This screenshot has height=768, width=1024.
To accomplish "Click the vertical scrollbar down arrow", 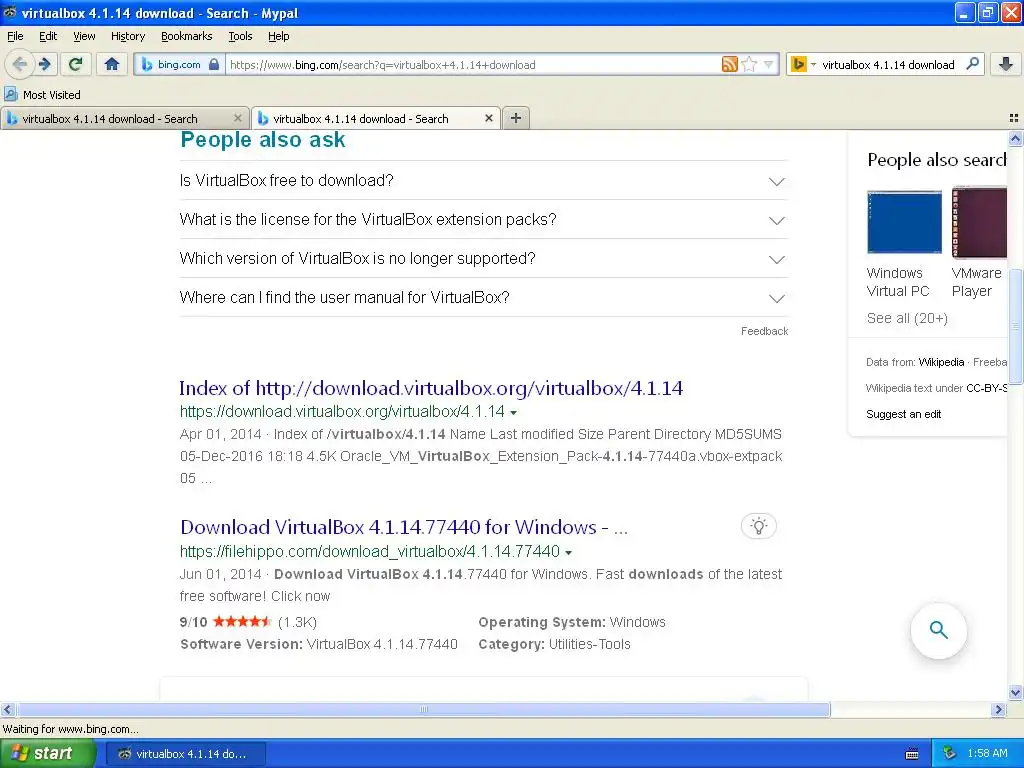I will 1015,692.
